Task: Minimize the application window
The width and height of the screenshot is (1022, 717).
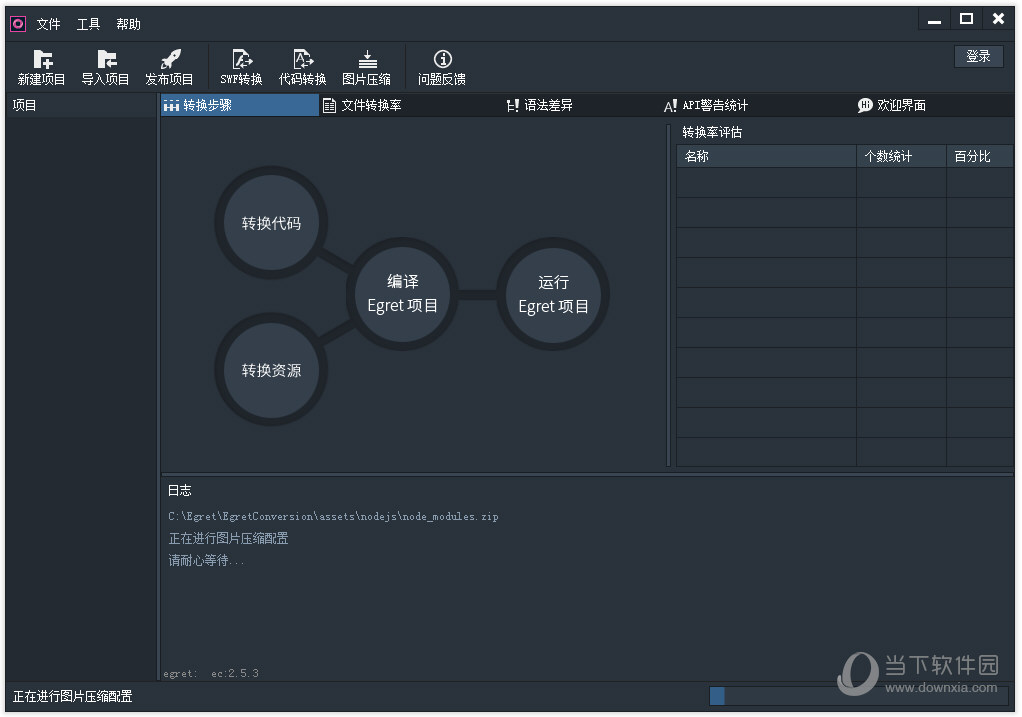Action: pos(935,21)
